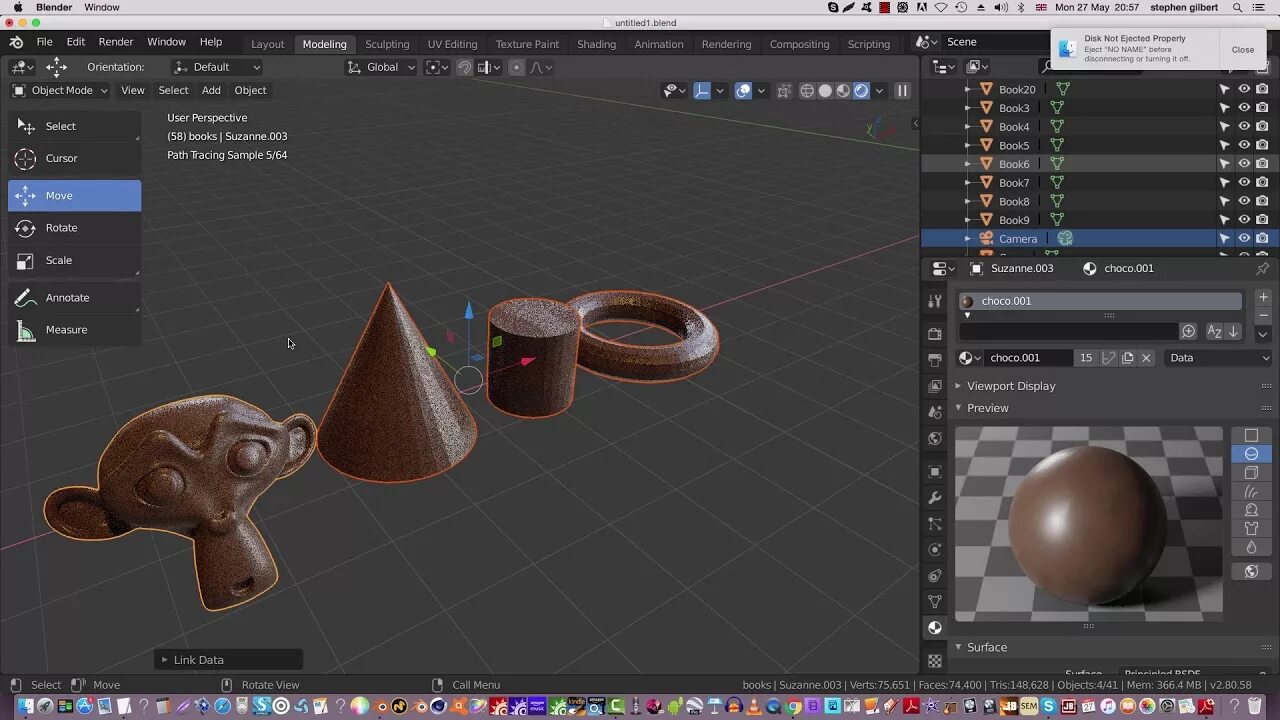Open the pivot point dropdown

pos(438,67)
